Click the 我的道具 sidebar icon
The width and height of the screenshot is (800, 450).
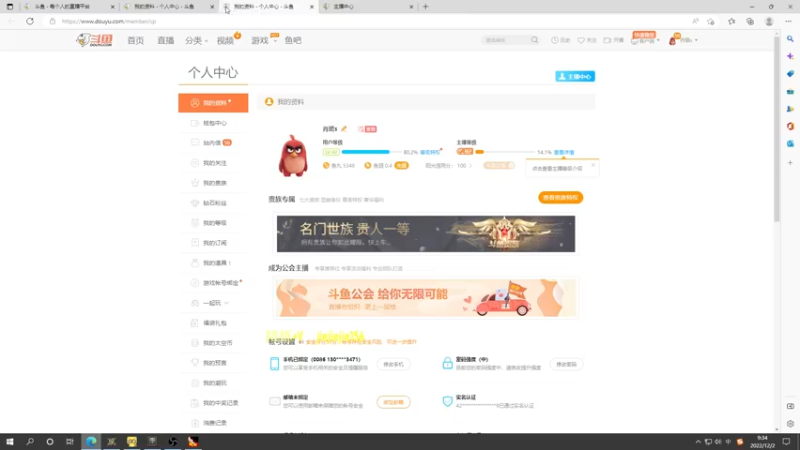click(x=195, y=263)
